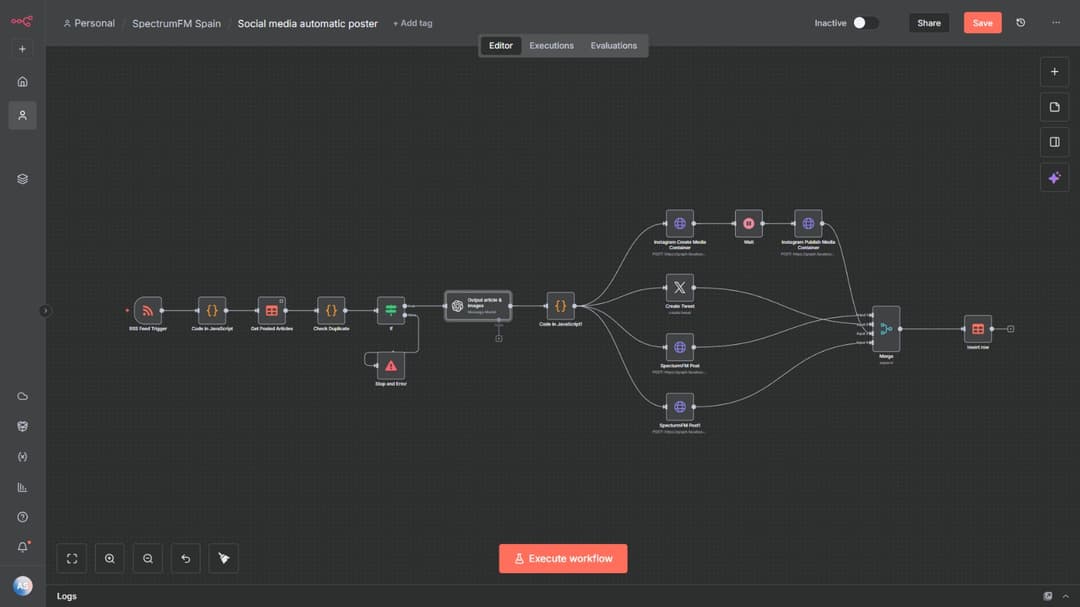This screenshot has height=607, width=1080.
Task: Click the Wait node icon
Action: (x=748, y=224)
